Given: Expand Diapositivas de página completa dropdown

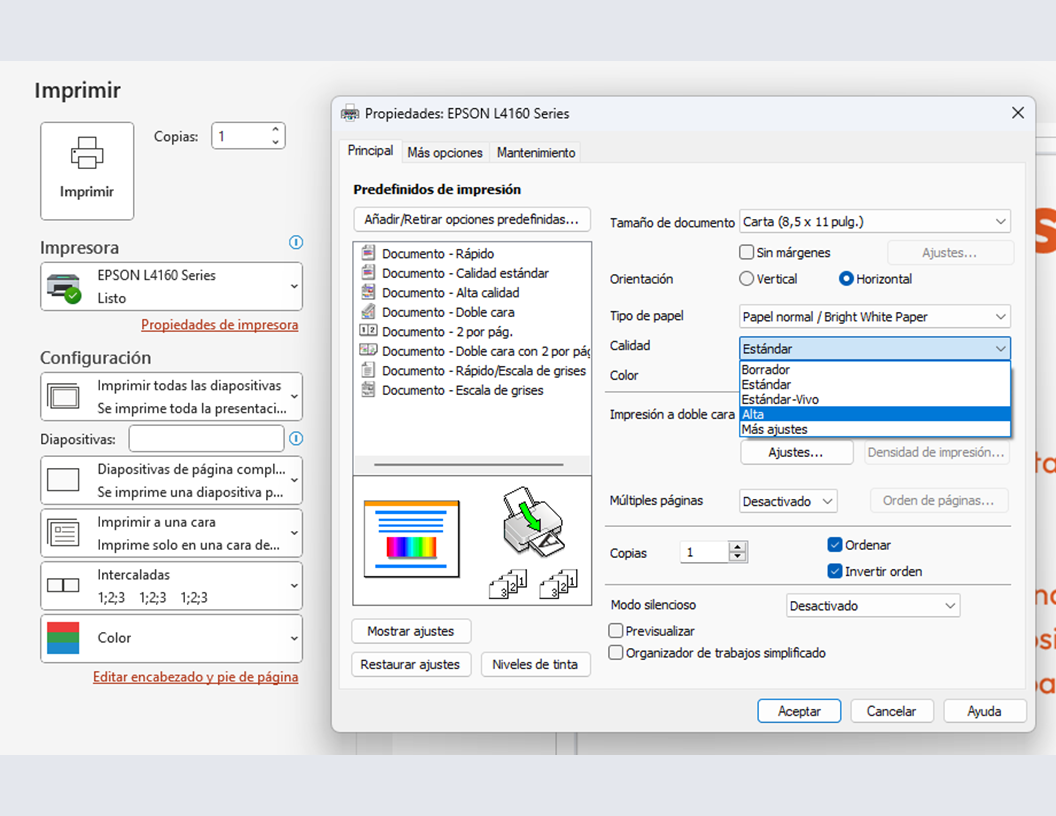Looking at the screenshot, I should [171, 480].
